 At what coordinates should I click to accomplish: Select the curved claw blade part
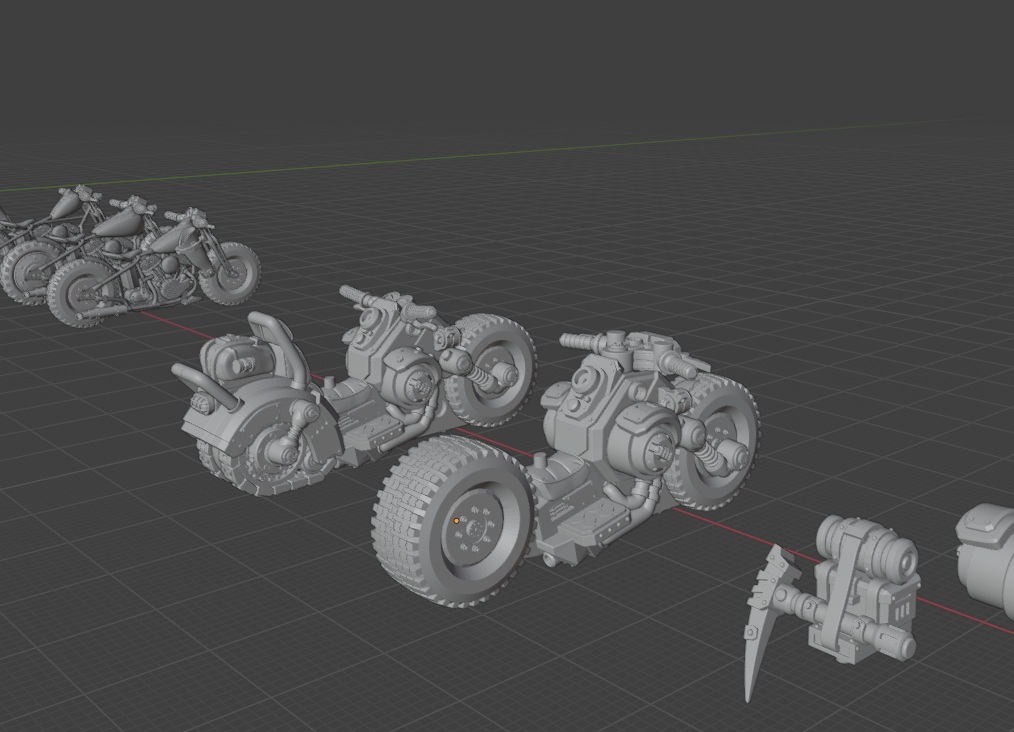[x=766, y=621]
